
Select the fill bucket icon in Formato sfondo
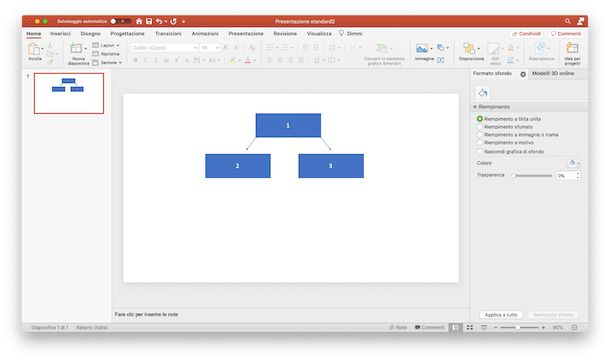coord(483,93)
